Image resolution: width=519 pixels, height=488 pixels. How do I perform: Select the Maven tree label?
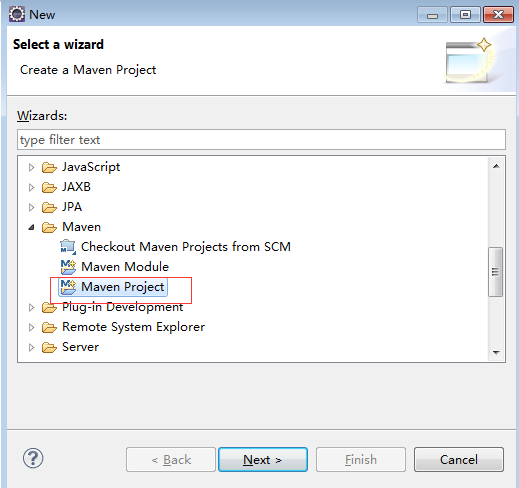(x=81, y=227)
